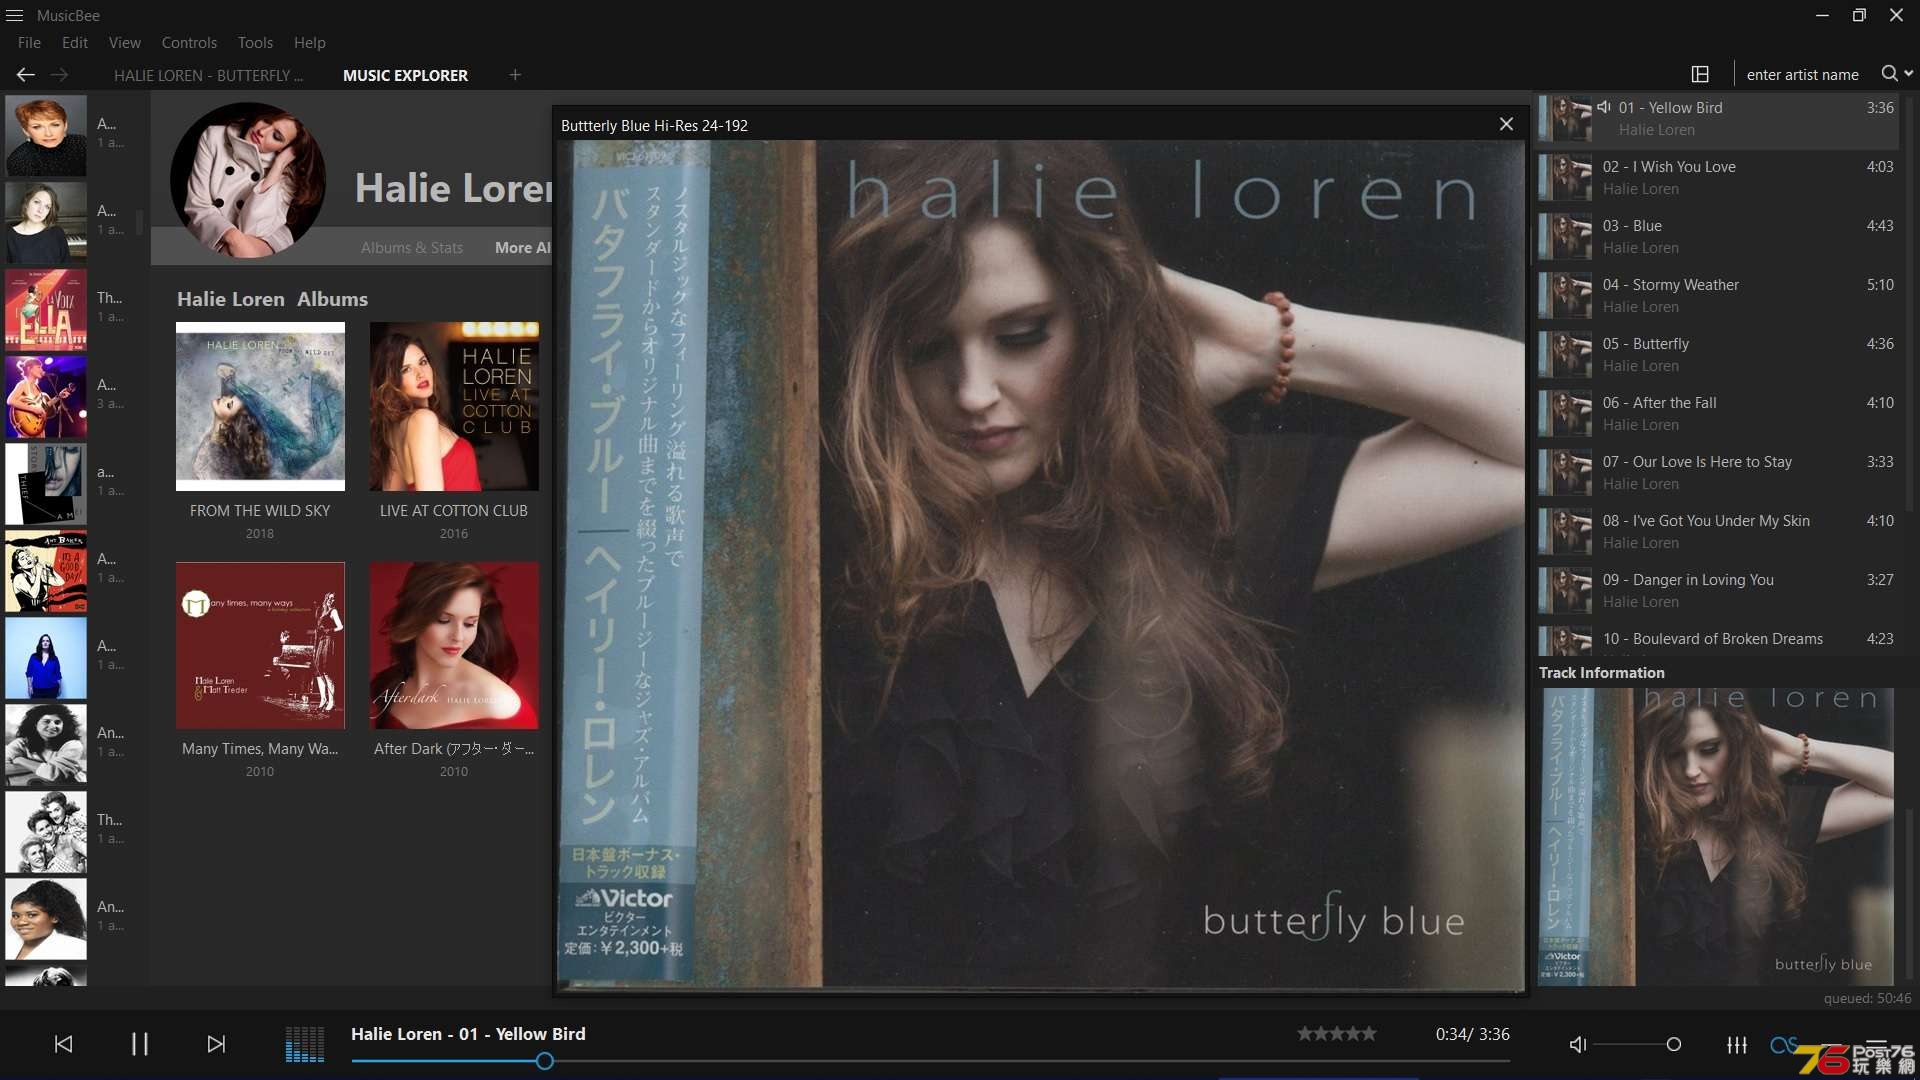
Task: Open Many Times, Many Ways album cover
Action: pyautogui.click(x=260, y=645)
